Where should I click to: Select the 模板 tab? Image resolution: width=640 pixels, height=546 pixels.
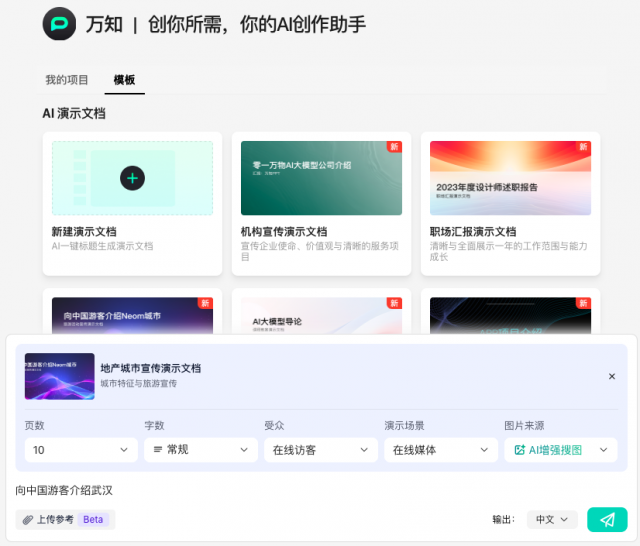pyautogui.click(x=124, y=80)
